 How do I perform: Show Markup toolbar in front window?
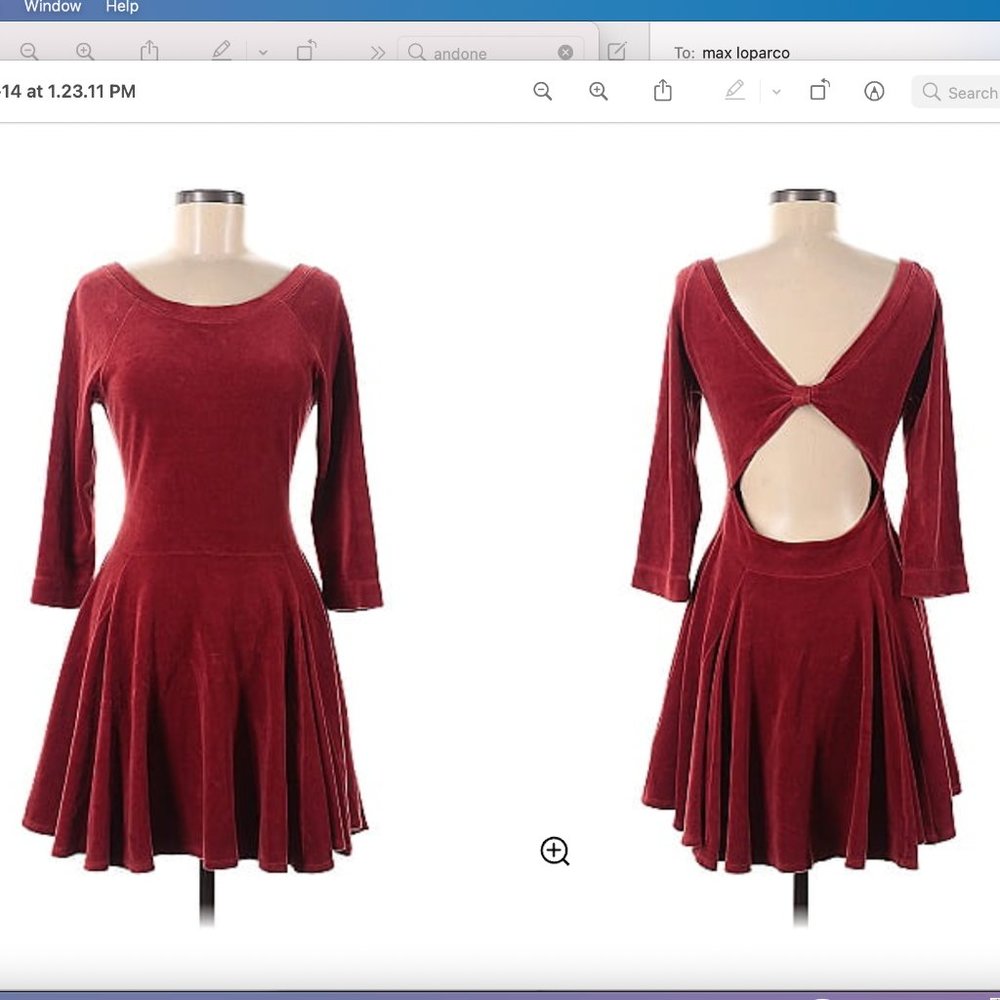click(874, 91)
